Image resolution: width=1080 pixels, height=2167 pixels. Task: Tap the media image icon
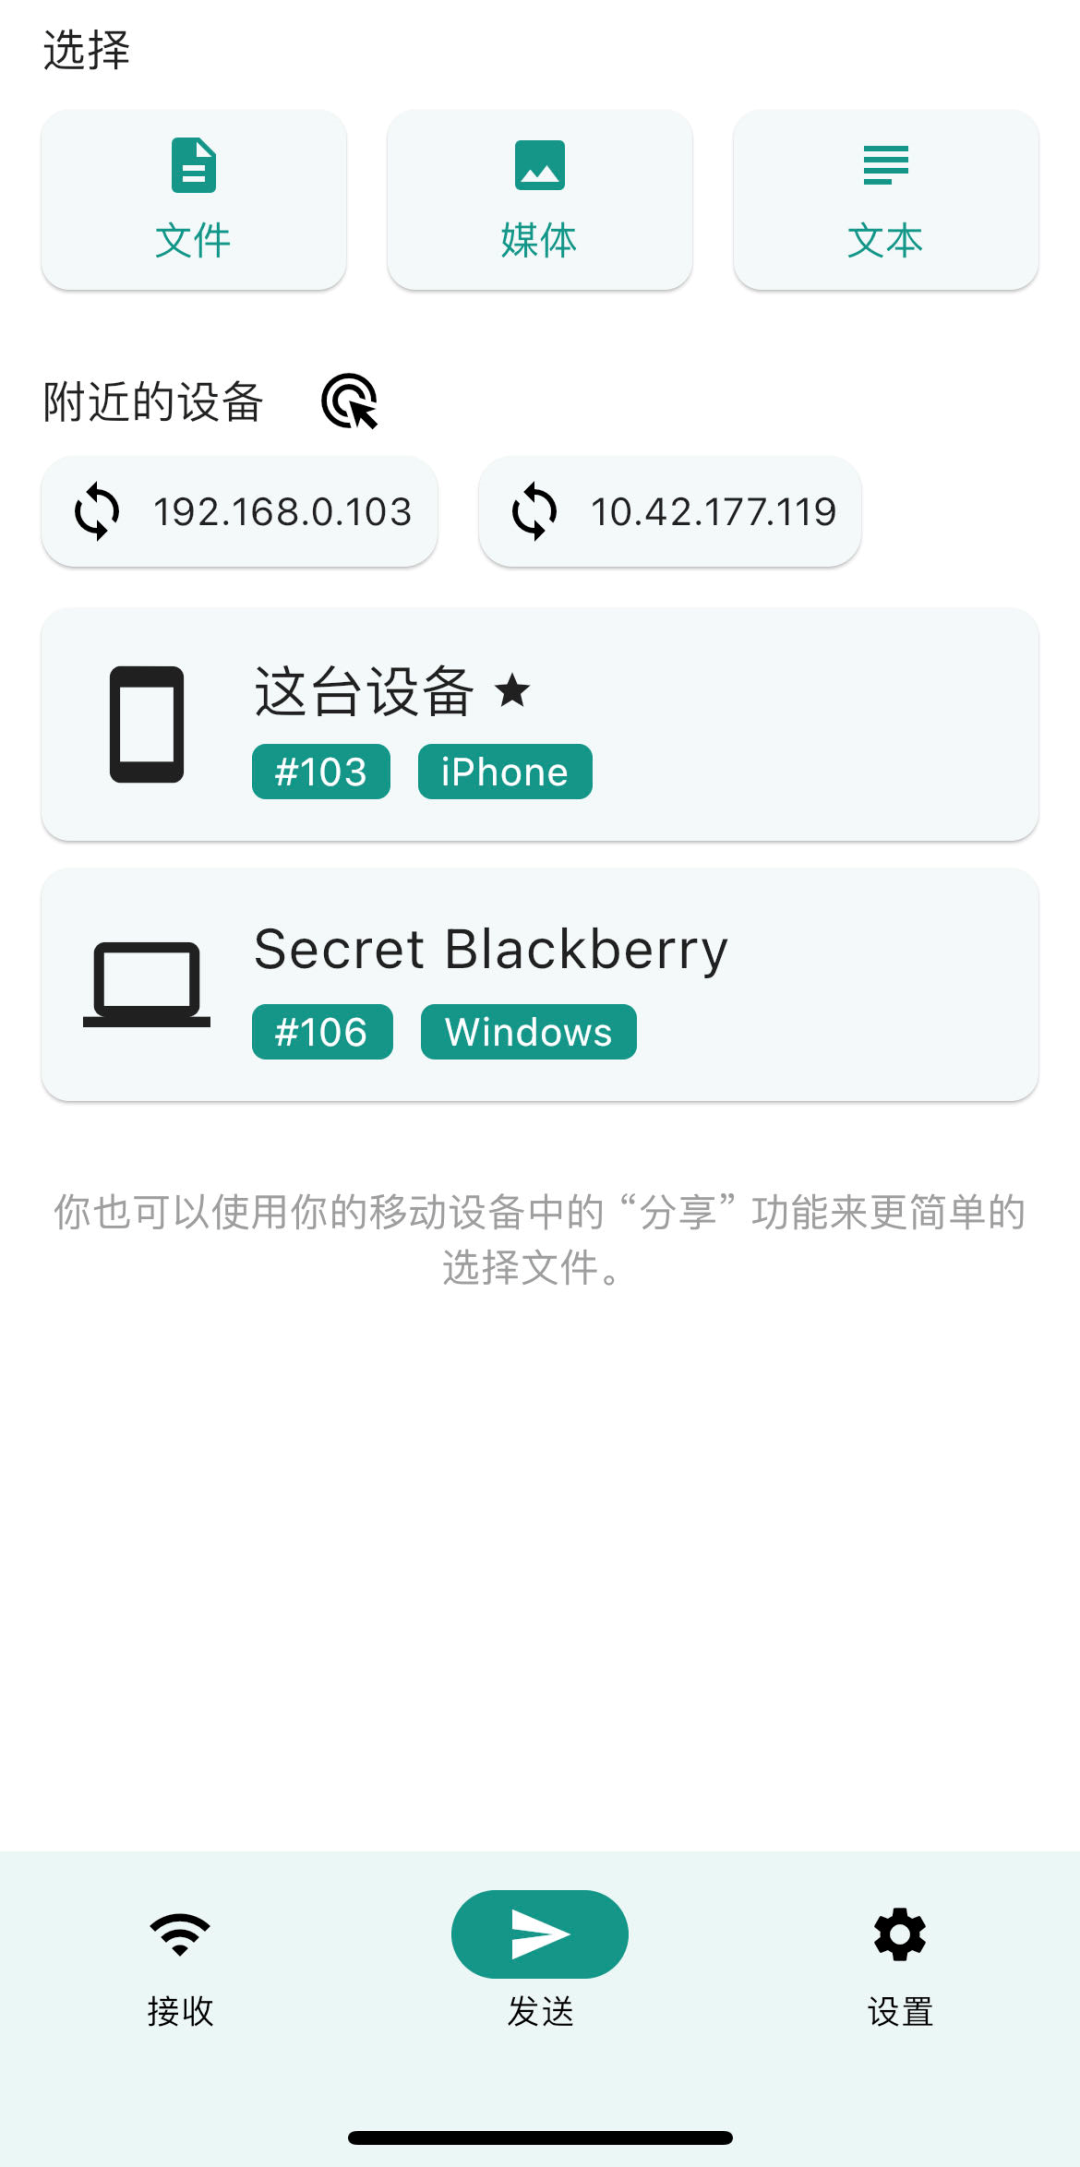coord(540,165)
